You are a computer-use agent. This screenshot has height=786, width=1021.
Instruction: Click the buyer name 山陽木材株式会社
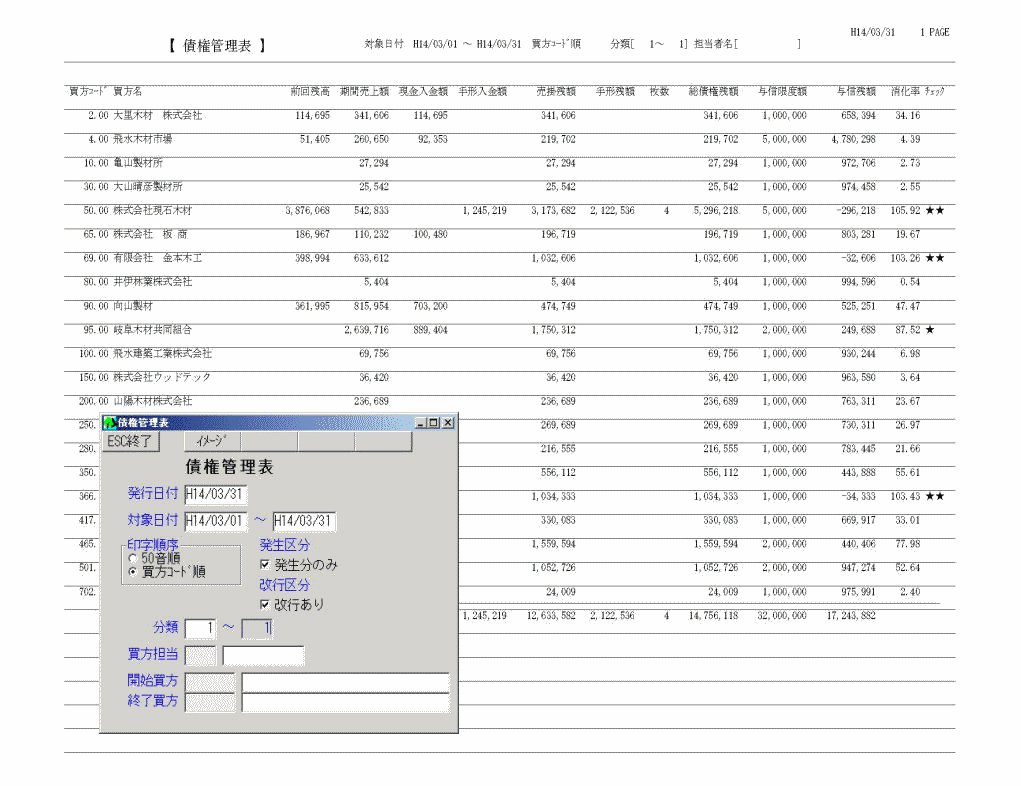153,401
